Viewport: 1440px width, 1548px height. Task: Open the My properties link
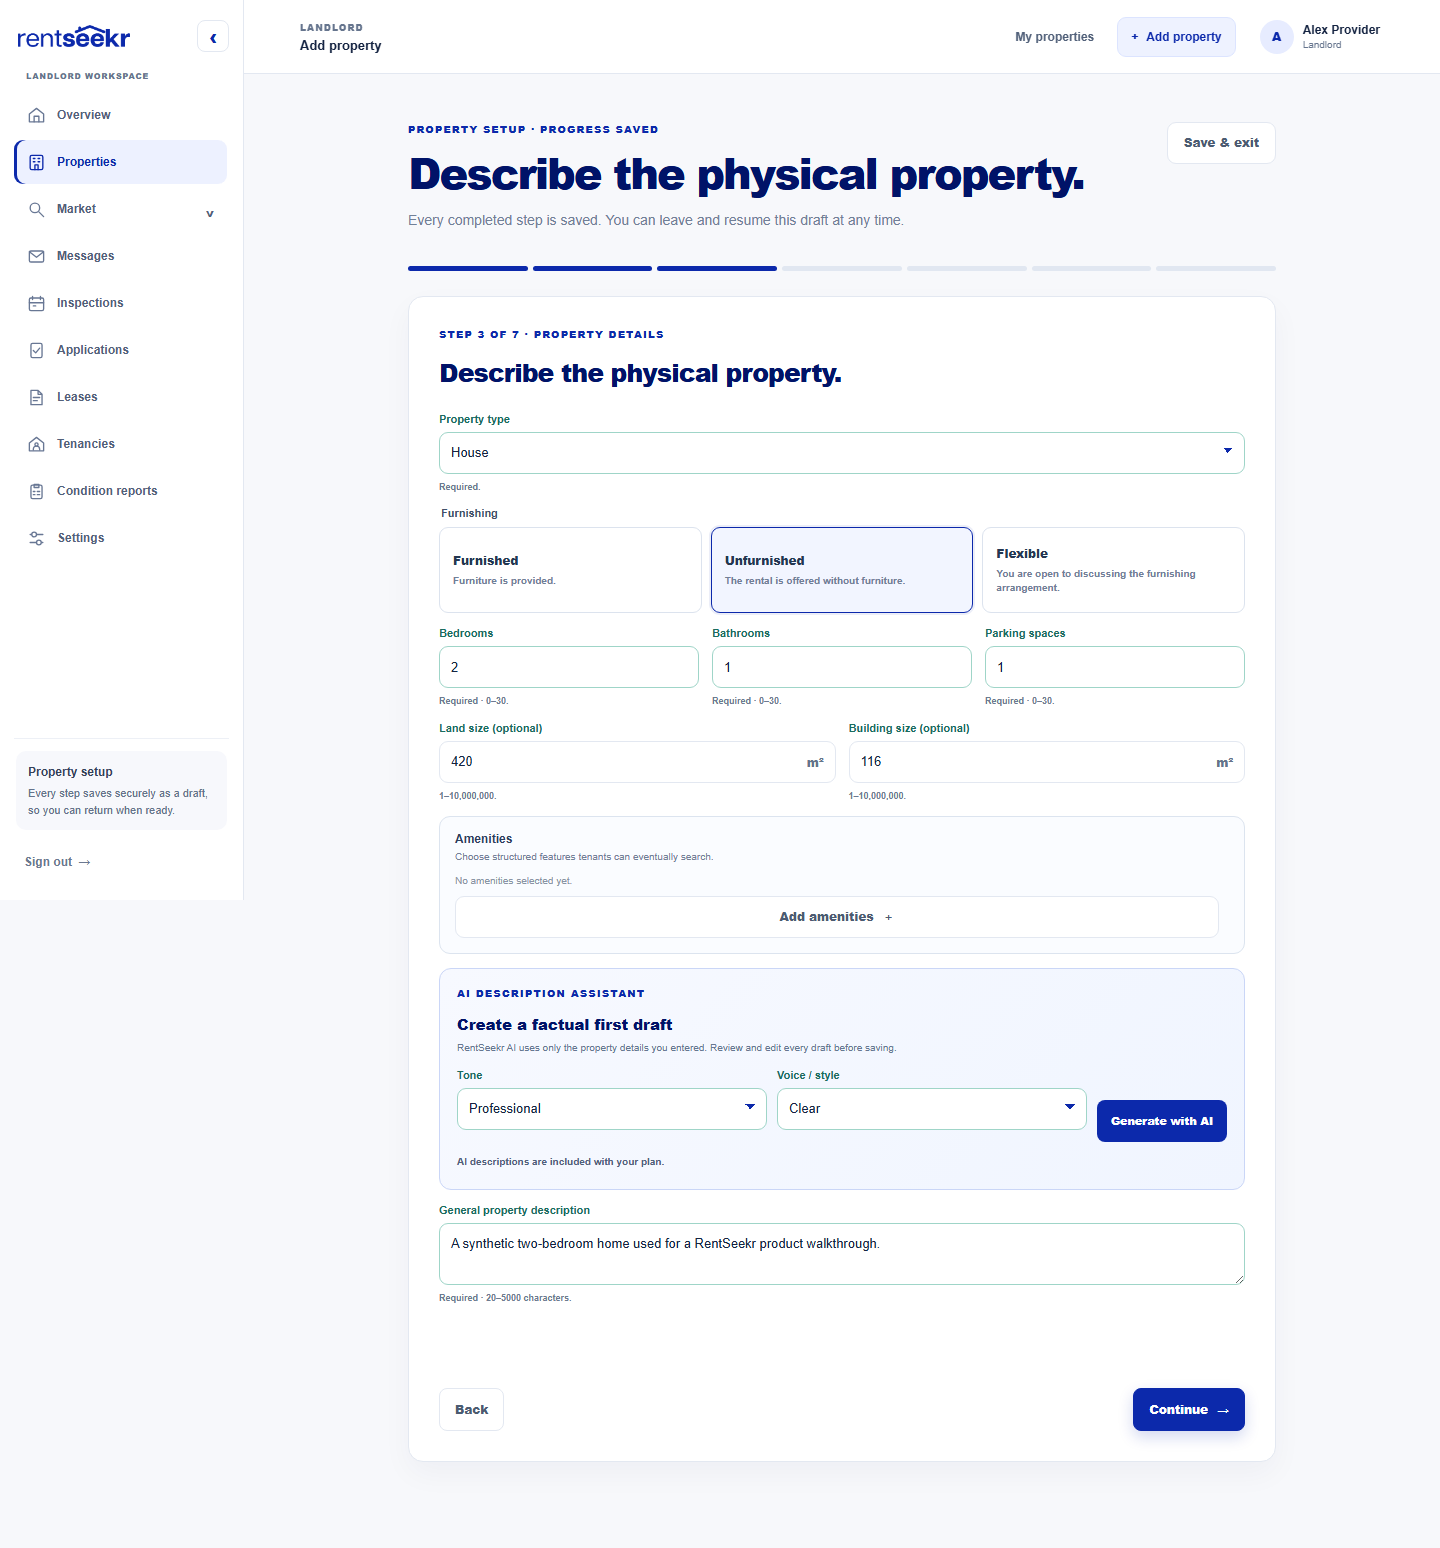click(x=1054, y=37)
